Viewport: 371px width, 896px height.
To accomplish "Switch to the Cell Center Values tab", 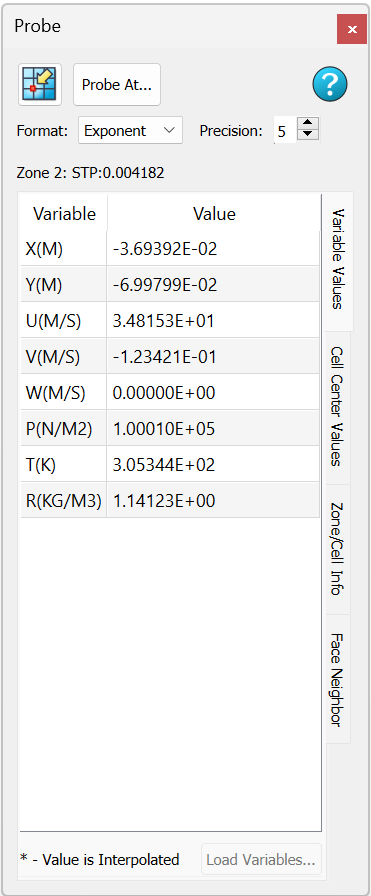I will pyautogui.click(x=337, y=407).
